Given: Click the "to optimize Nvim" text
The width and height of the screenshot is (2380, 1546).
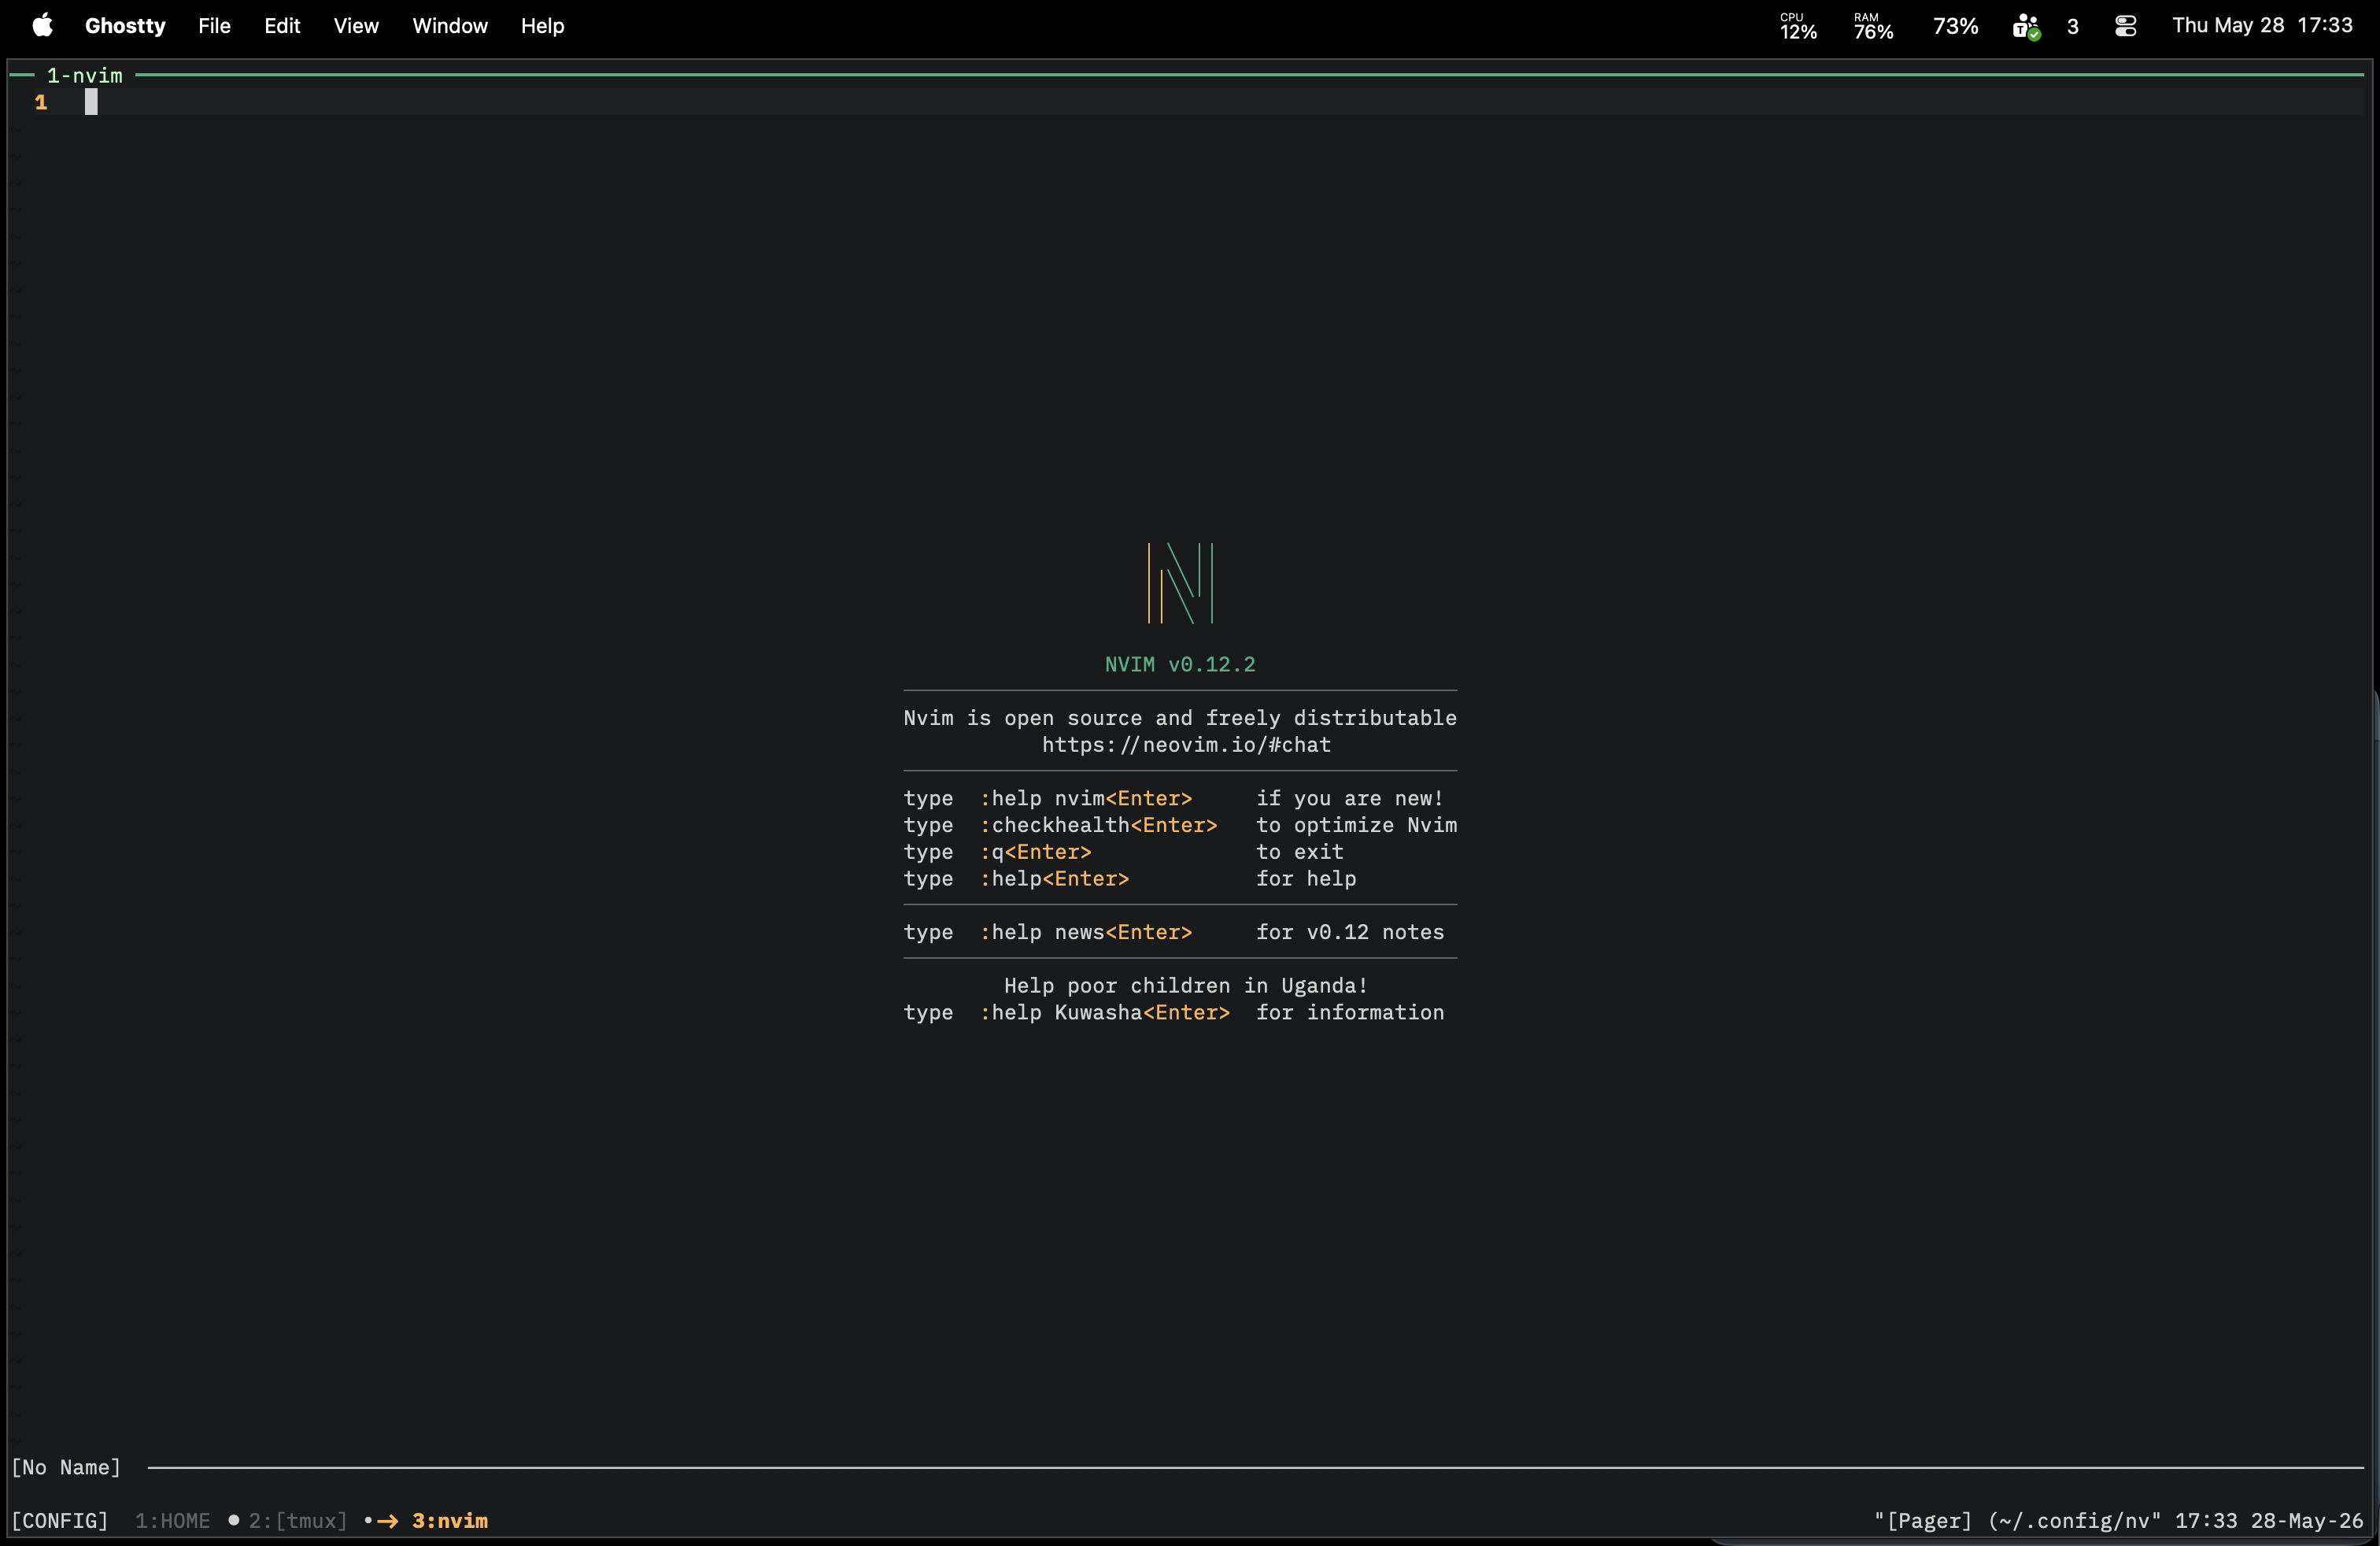Looking at the screenshot, I should (x=1357, y=825).
